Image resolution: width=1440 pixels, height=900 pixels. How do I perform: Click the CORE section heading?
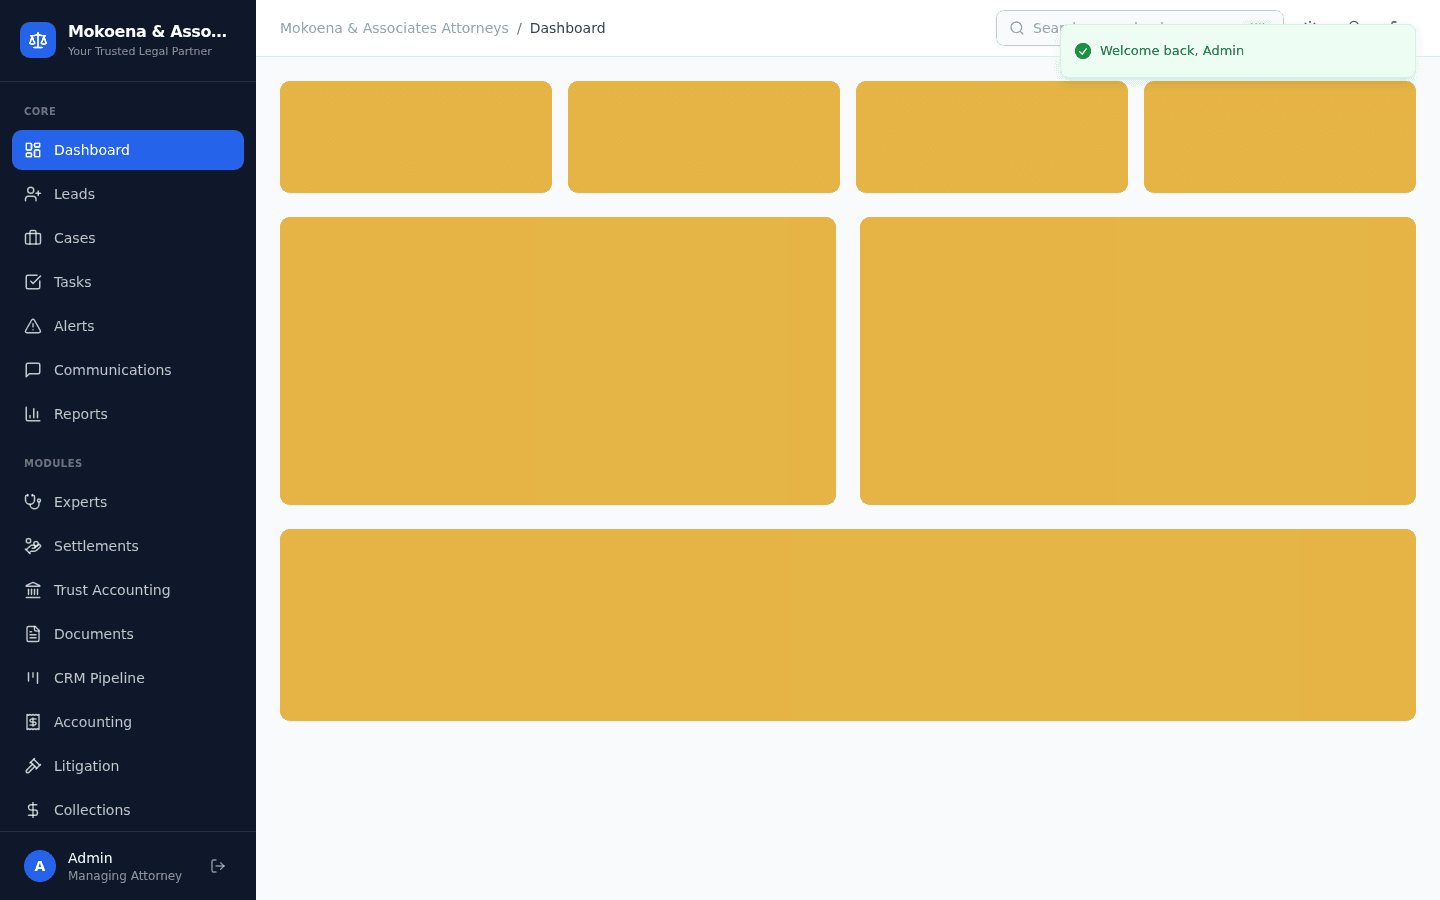(x=40, y=111)
